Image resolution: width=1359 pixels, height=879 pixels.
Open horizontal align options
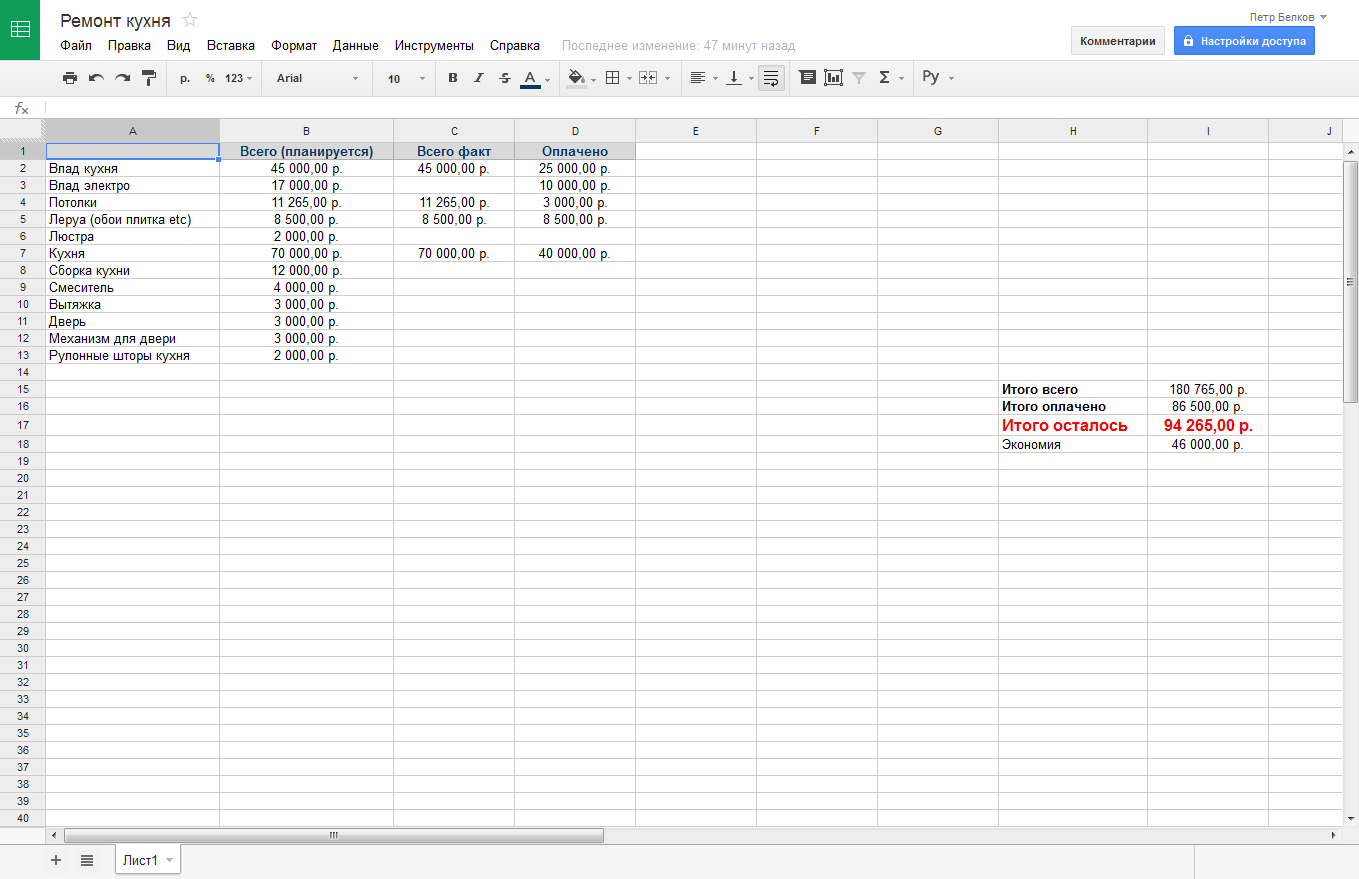(703, 78)
